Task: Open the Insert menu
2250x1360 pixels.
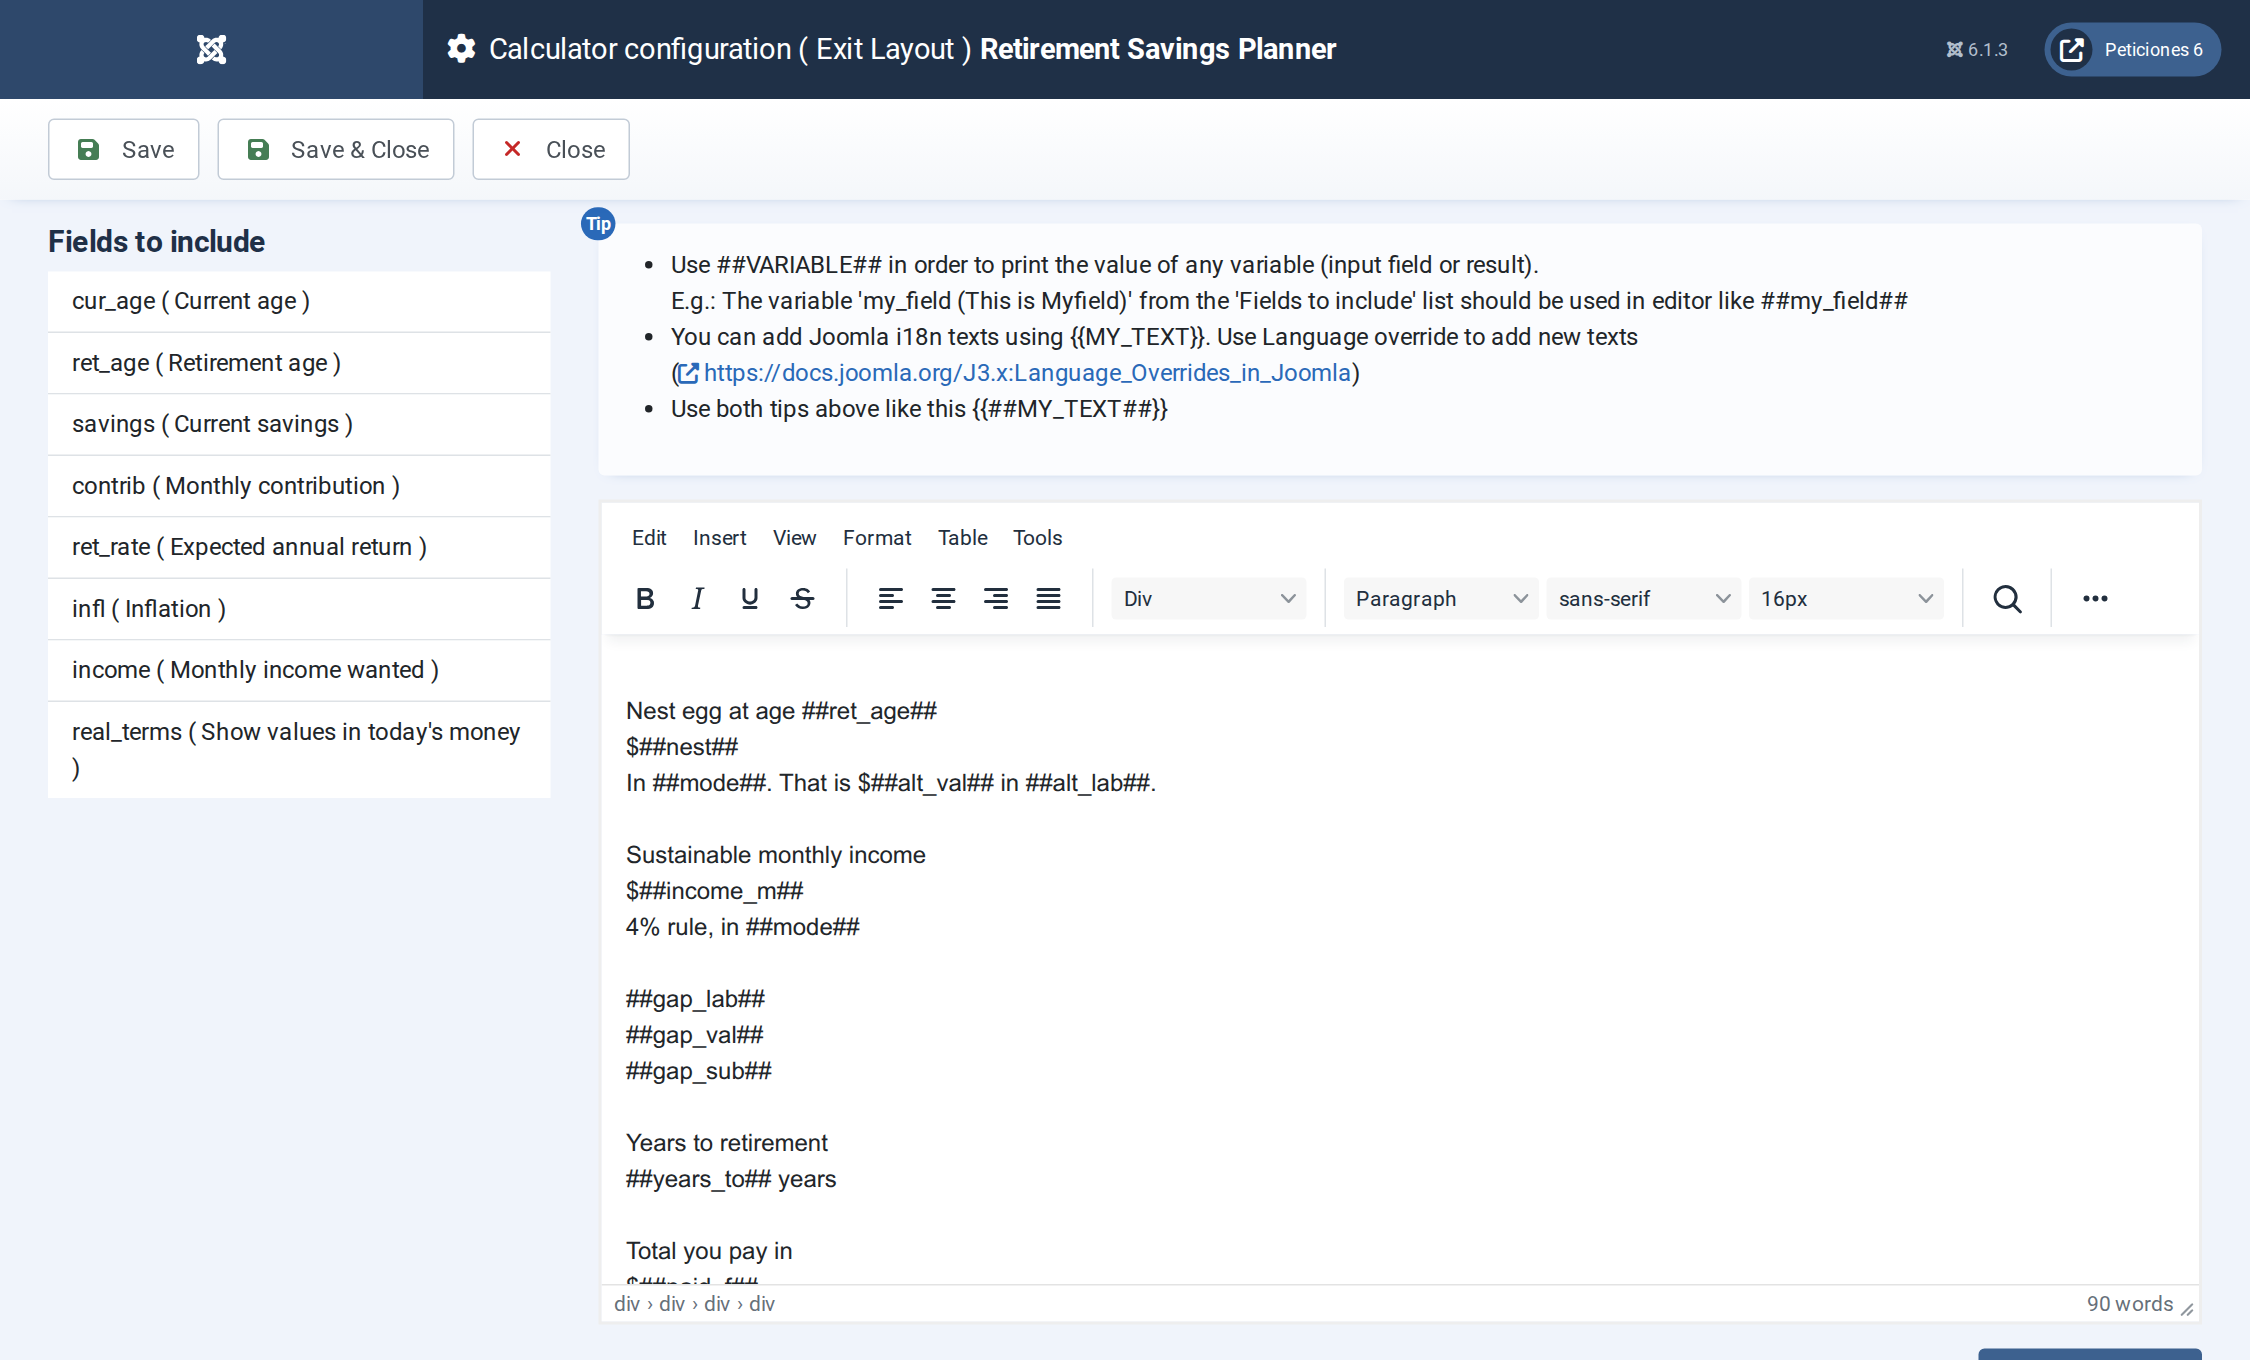Action: pos(719,538)
